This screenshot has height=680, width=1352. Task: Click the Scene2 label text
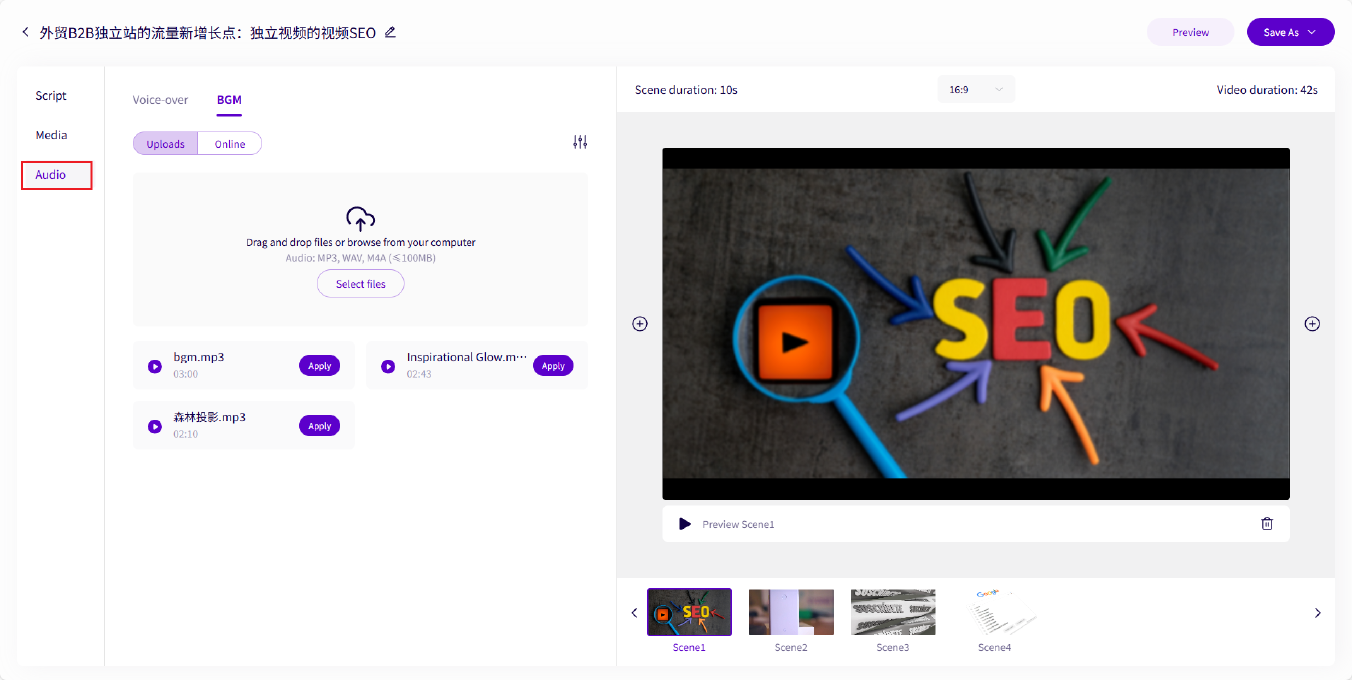791,648
